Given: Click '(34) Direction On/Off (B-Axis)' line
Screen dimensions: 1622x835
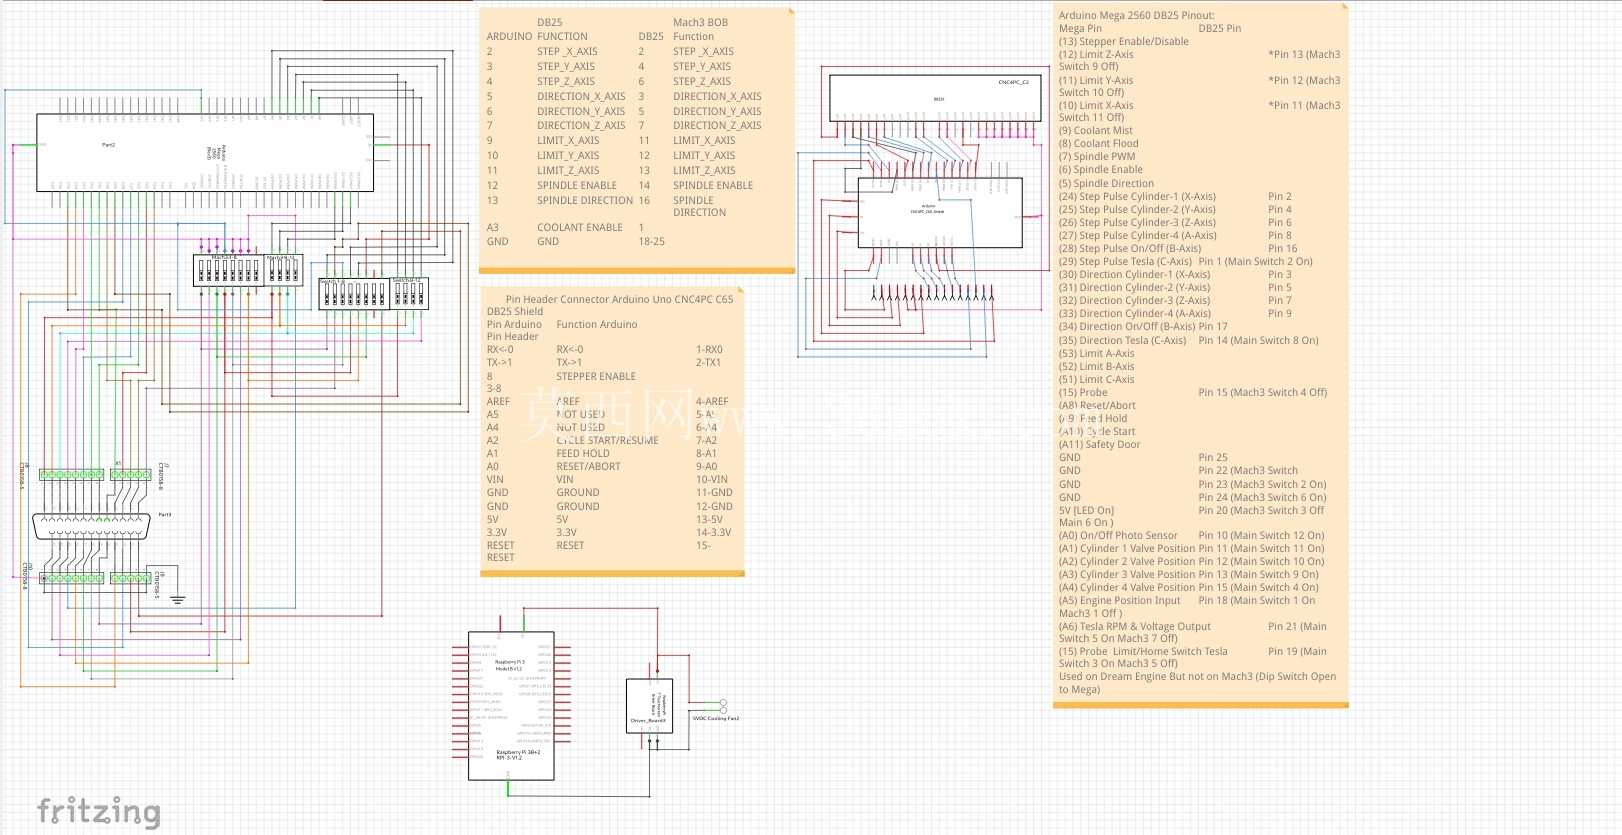Looking at the screenshot, I should point(1127,326).
